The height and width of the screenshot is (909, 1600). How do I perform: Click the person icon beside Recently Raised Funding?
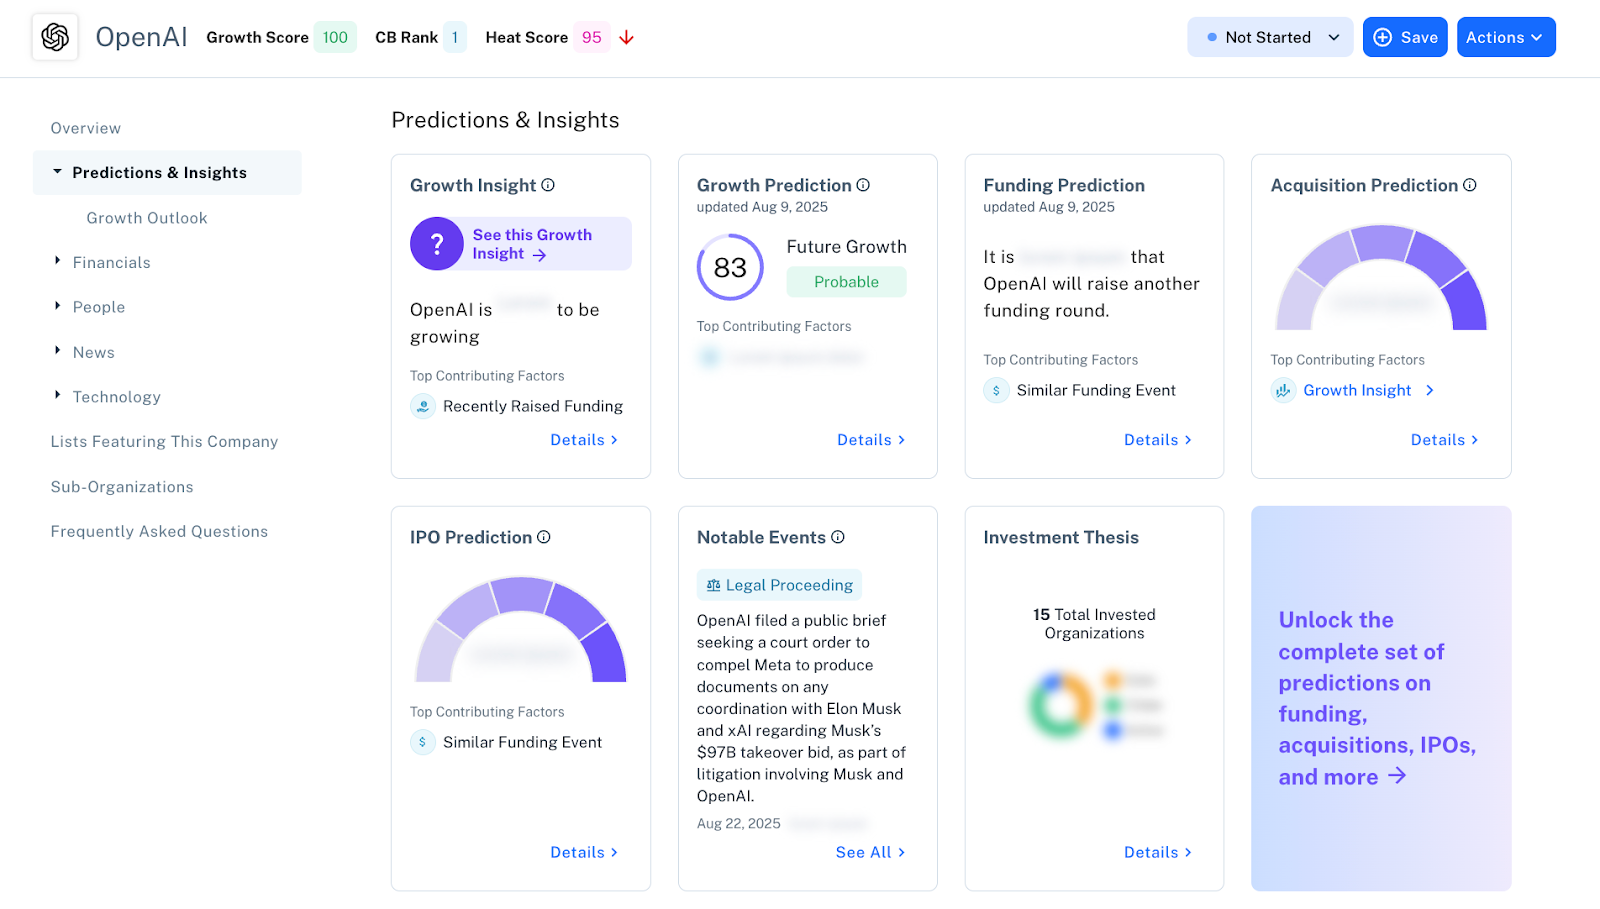tap(421, 406)
